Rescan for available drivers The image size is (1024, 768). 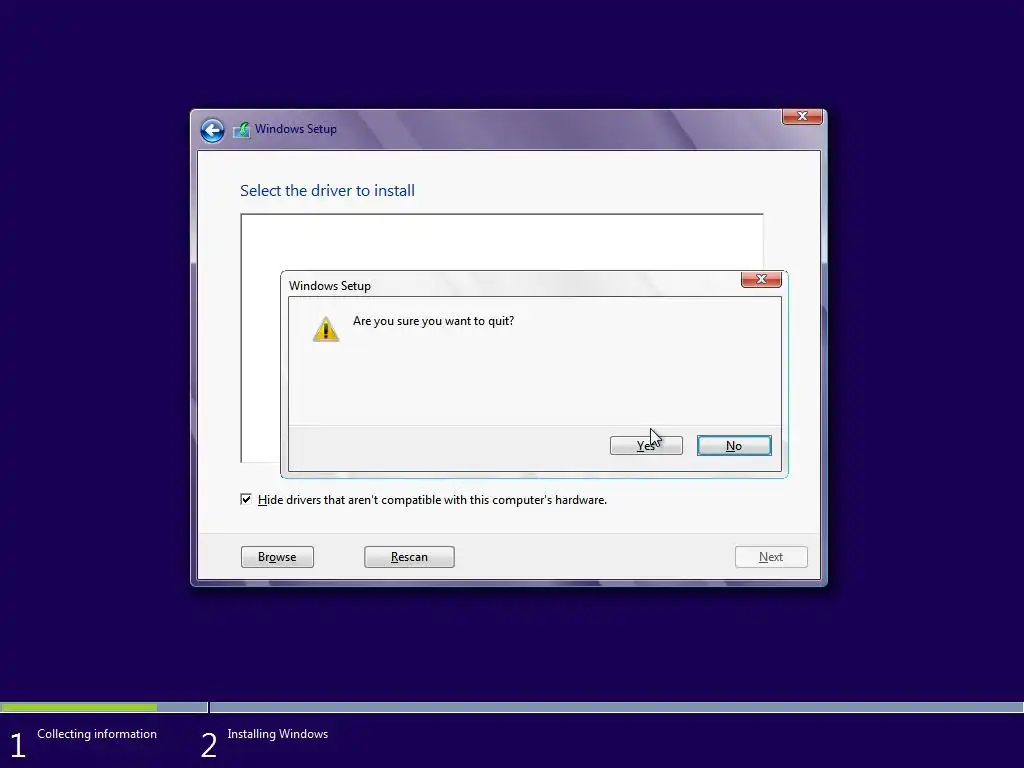(x=409, y=557)
